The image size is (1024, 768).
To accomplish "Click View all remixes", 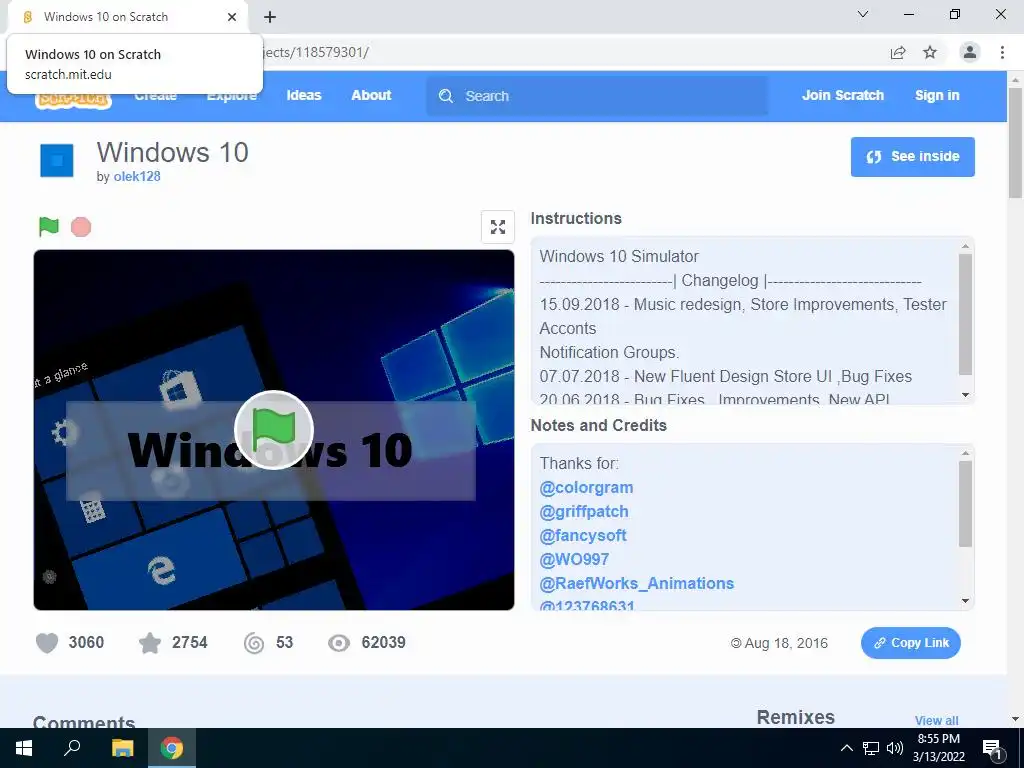I will [x=936, y=720].
